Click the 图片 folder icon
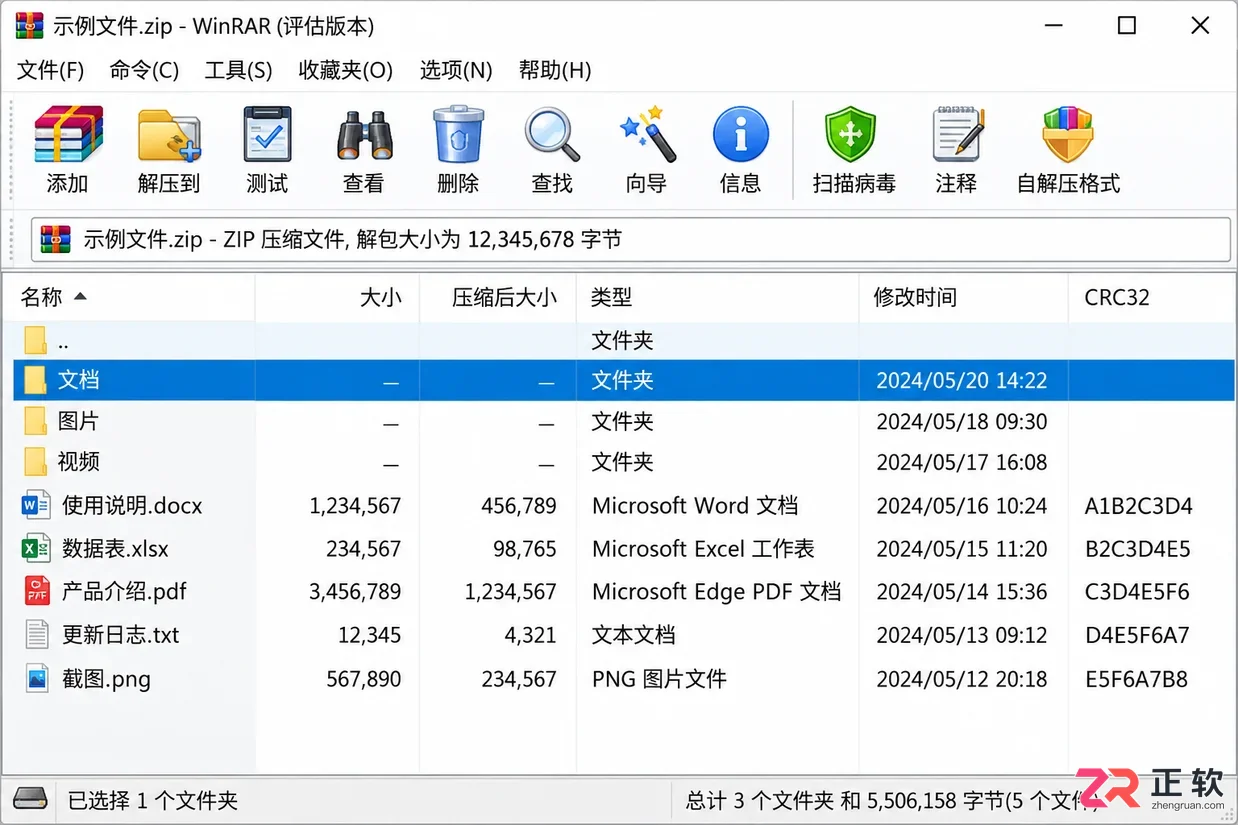Screen dimensions: 1238x825 click(36, 421)
